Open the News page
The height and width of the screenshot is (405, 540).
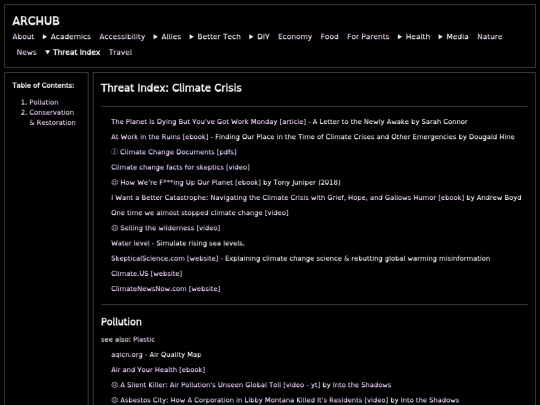tap(27, 52)
